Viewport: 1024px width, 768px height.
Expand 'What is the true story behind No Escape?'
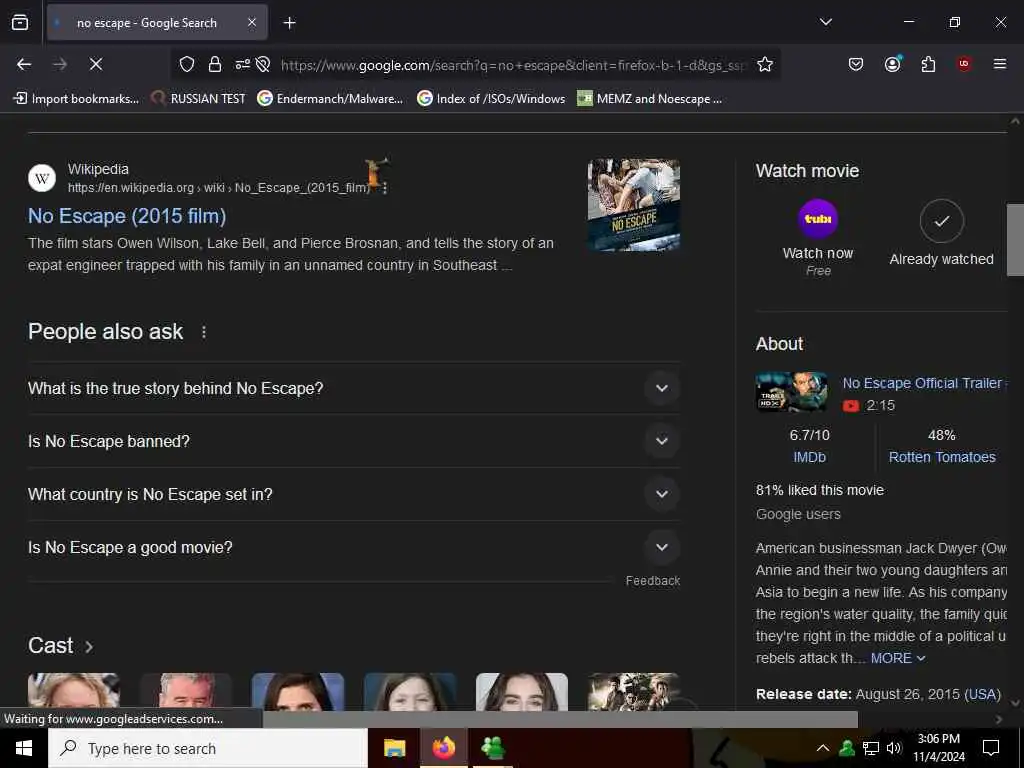[x=353, y=388]
